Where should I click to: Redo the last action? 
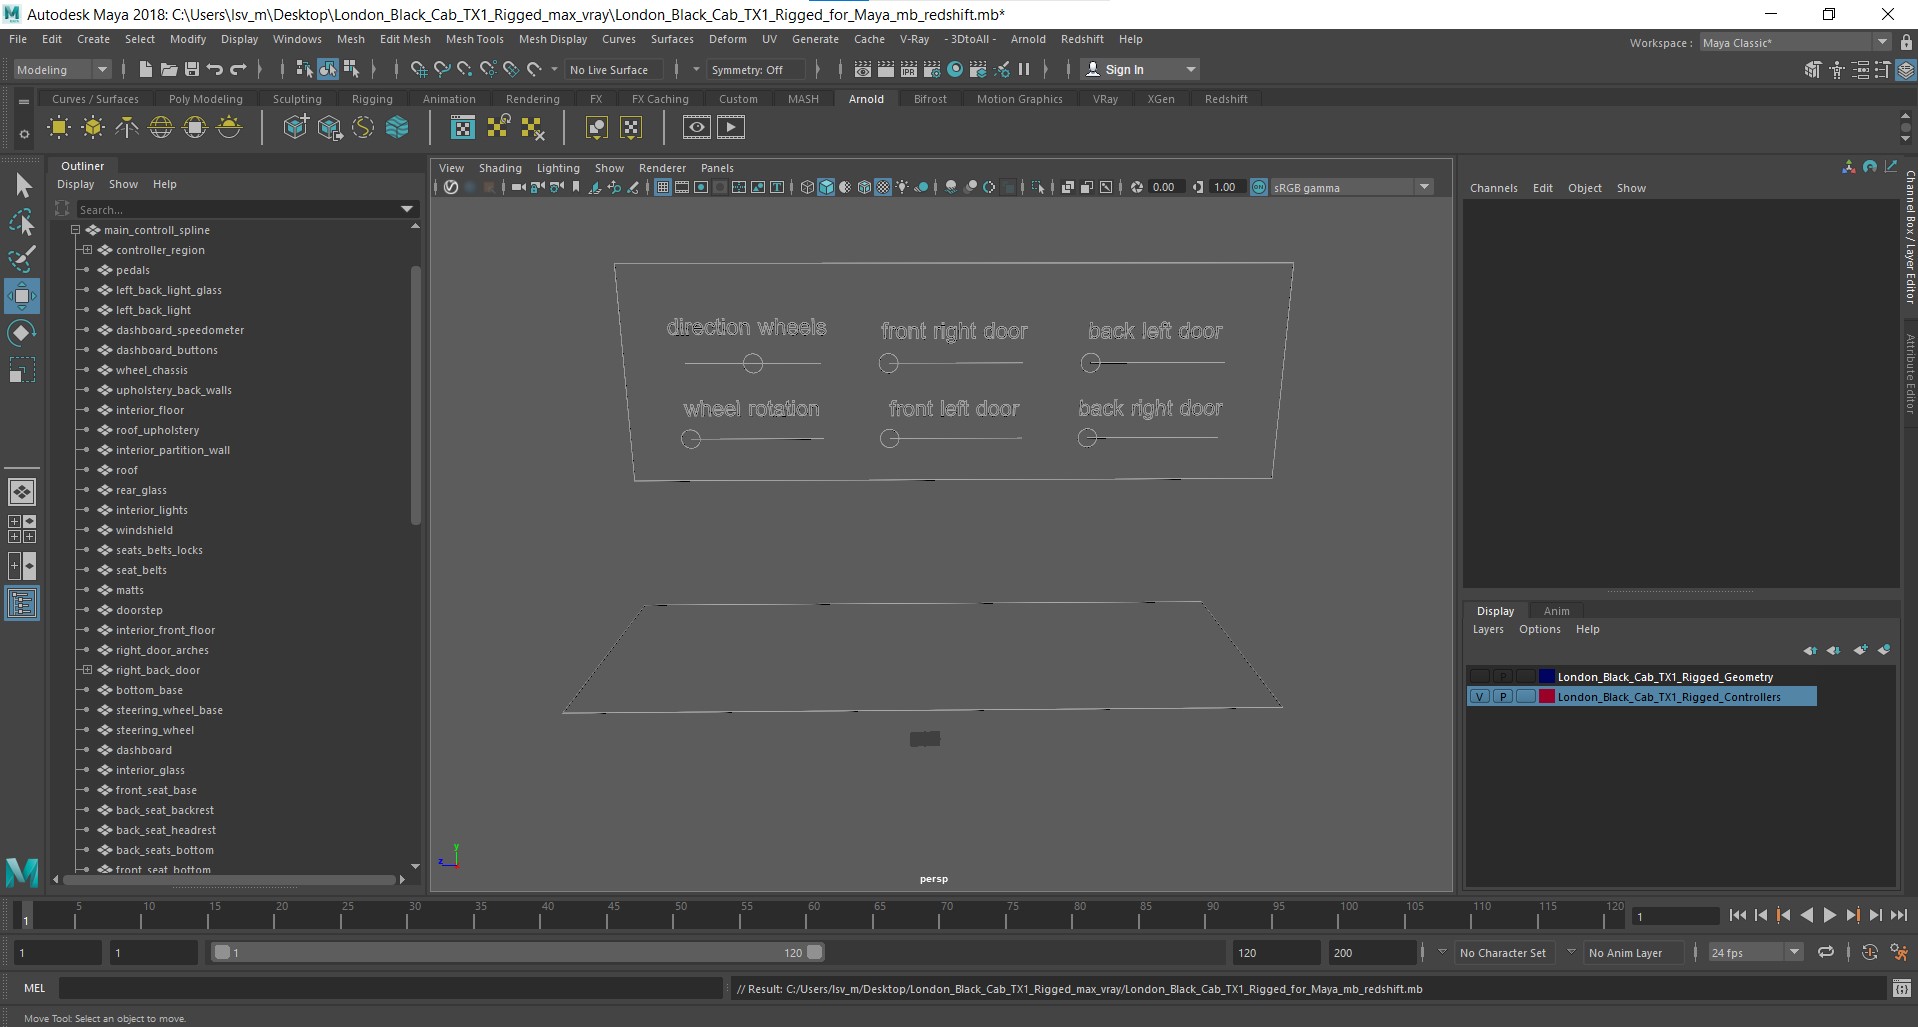pos(238,69)
